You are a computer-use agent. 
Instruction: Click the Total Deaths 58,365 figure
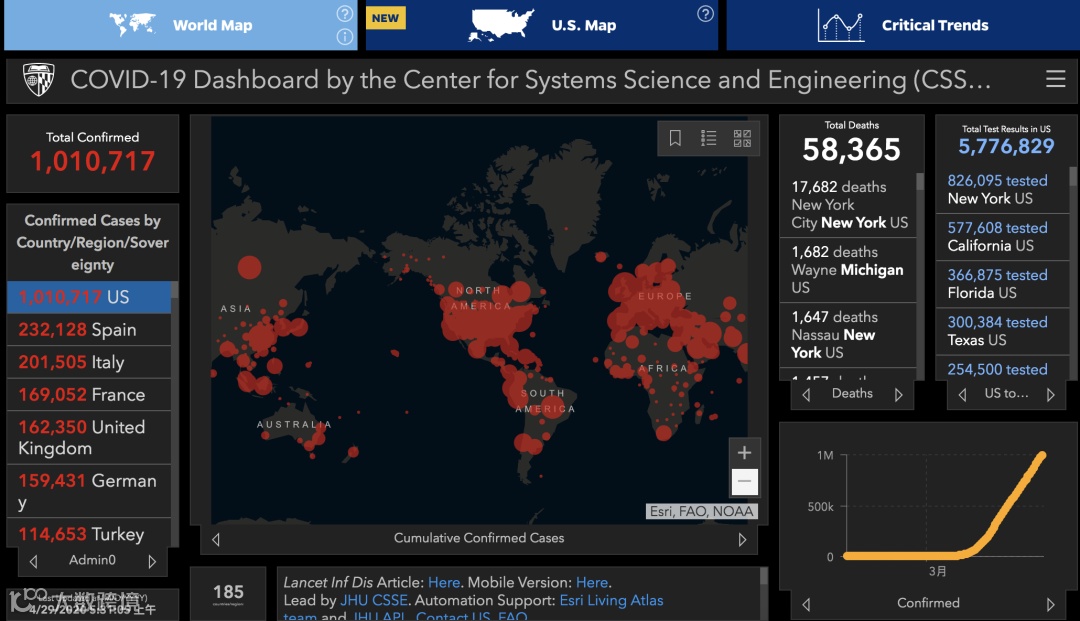(851, 149)
